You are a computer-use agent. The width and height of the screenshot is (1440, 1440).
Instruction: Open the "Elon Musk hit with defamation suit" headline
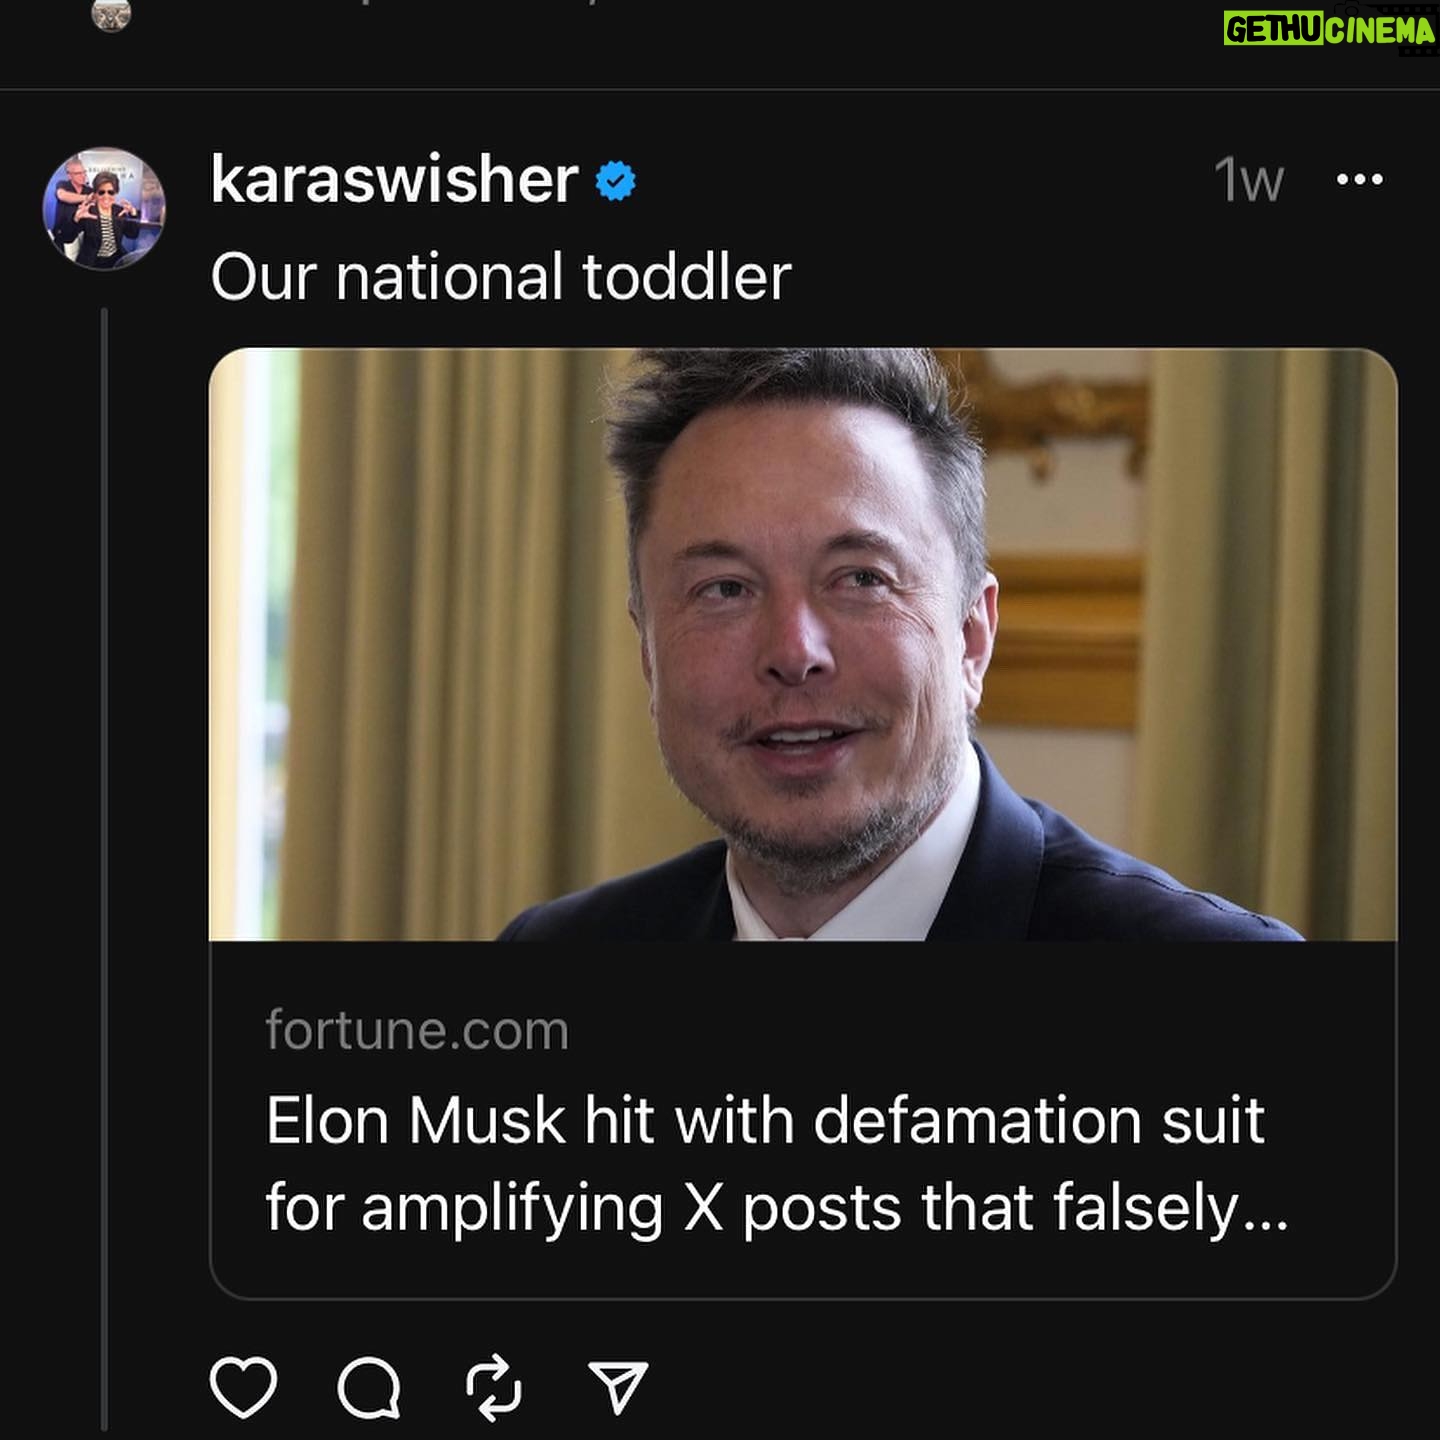(x=765, y=1120)
